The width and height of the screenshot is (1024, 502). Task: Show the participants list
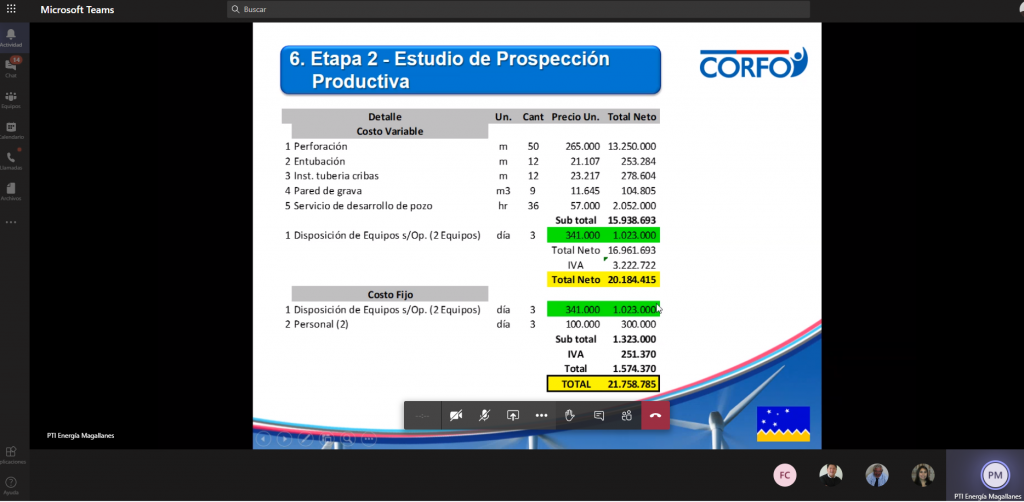pos(627,415)
